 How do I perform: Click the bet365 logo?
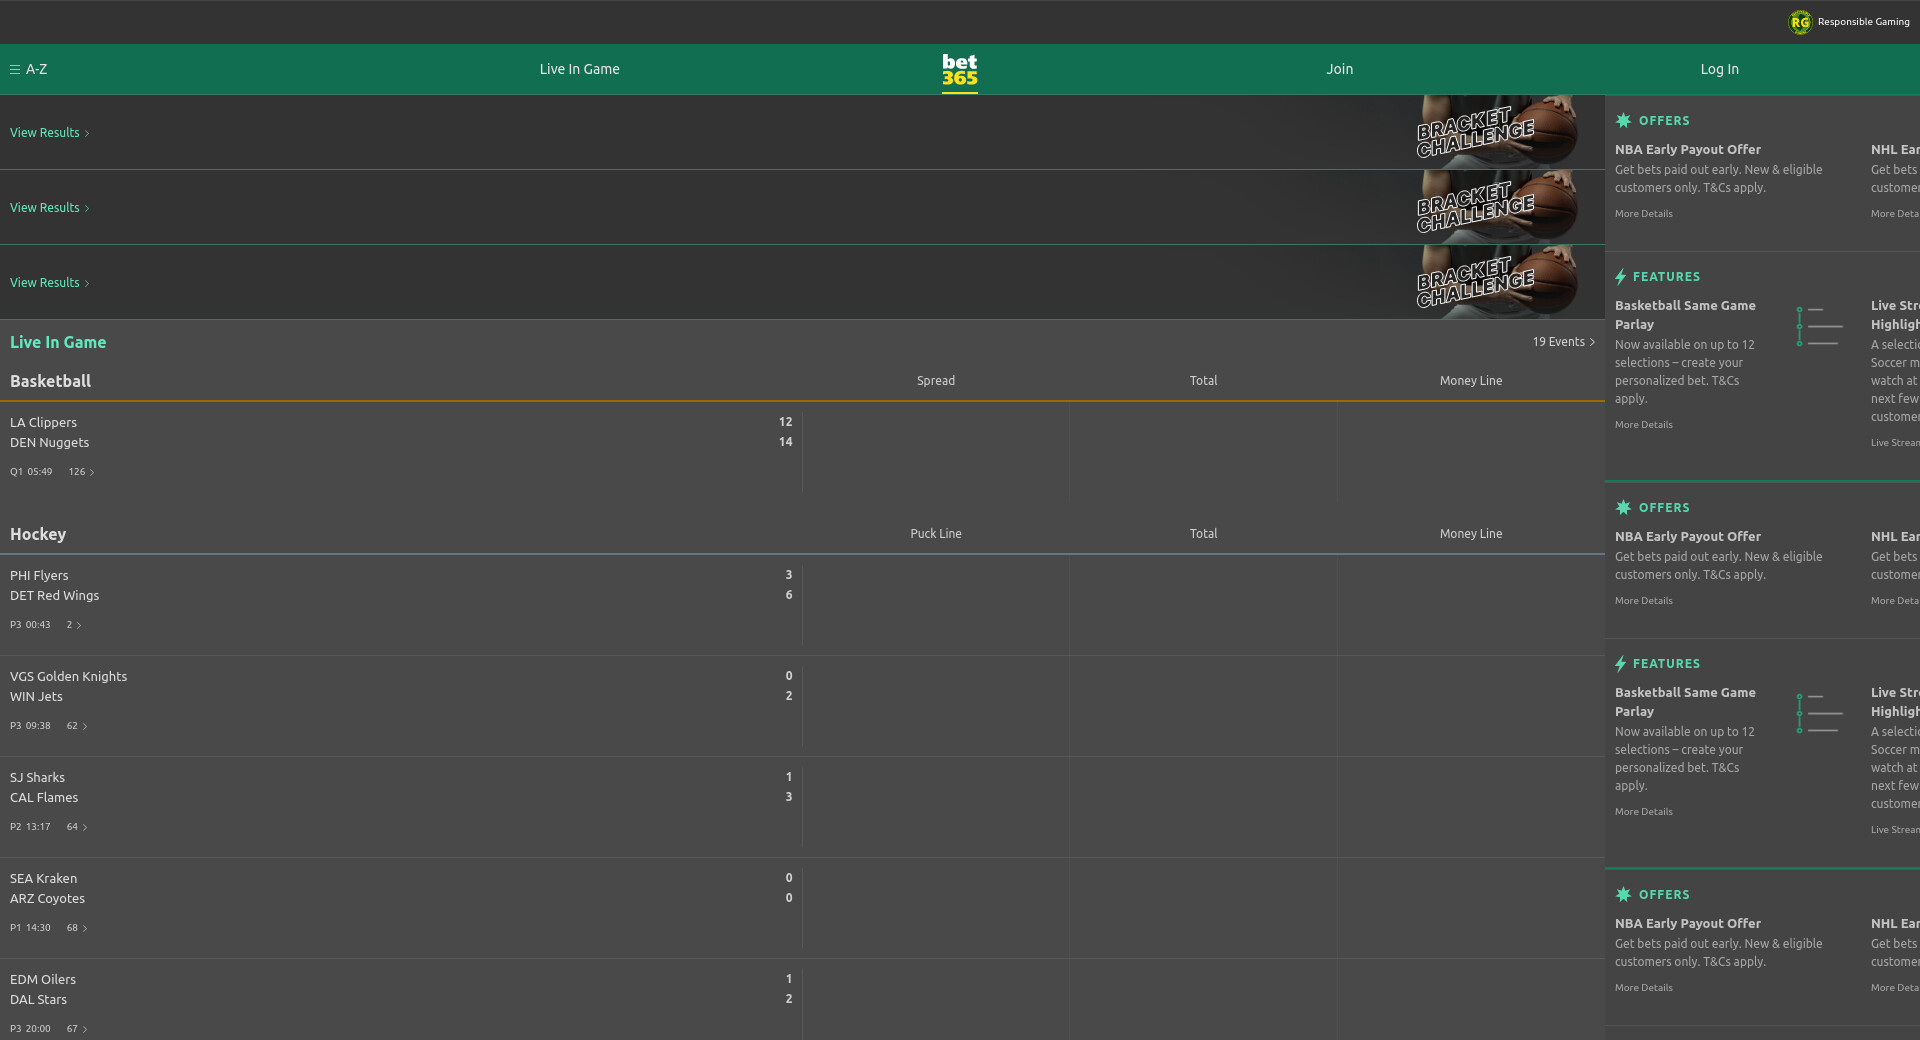pyautogui.click(x=959, y=70)
